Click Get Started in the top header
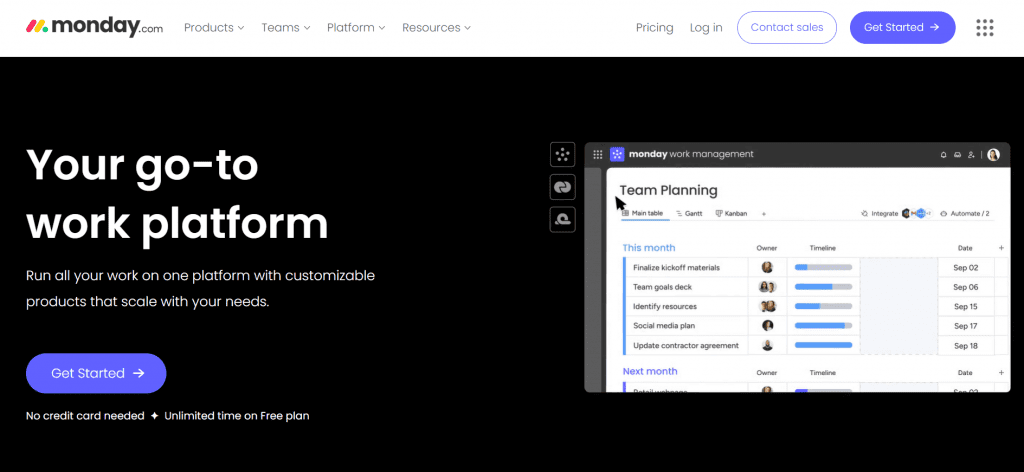This screenshot has width=1024, height=472. [903, 27]
